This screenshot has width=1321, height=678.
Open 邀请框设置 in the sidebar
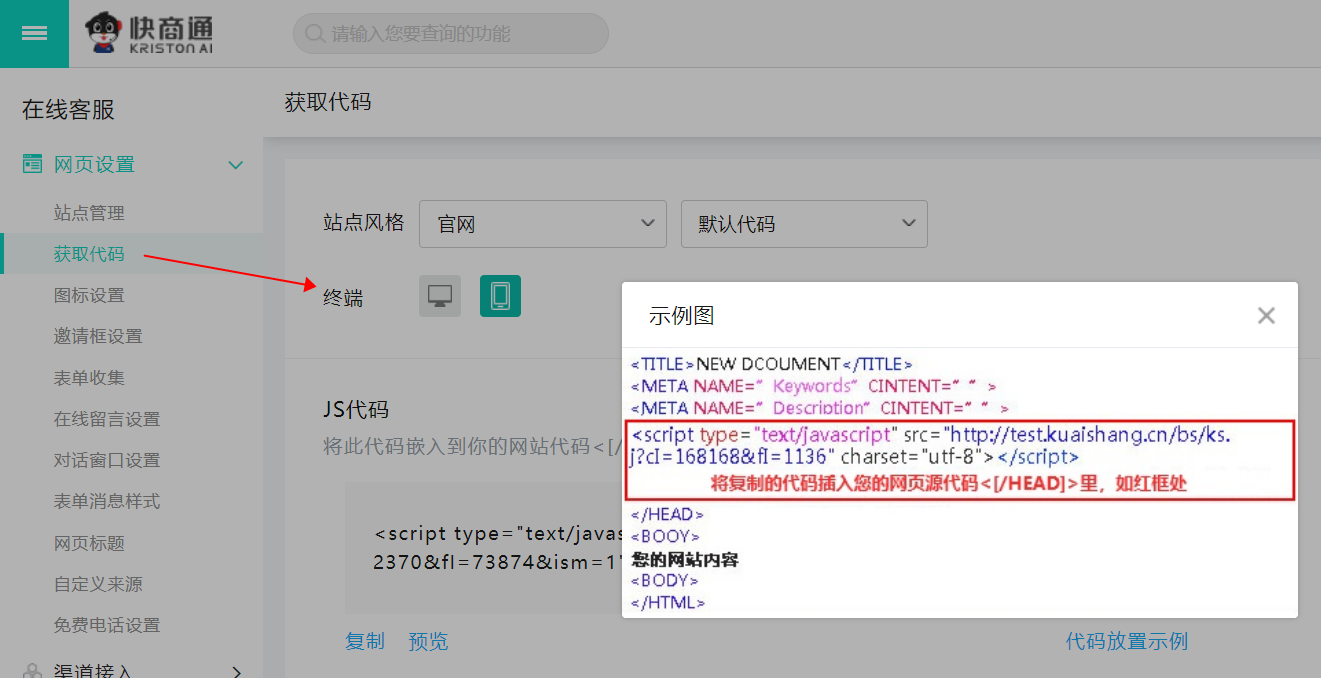point(98,336)
